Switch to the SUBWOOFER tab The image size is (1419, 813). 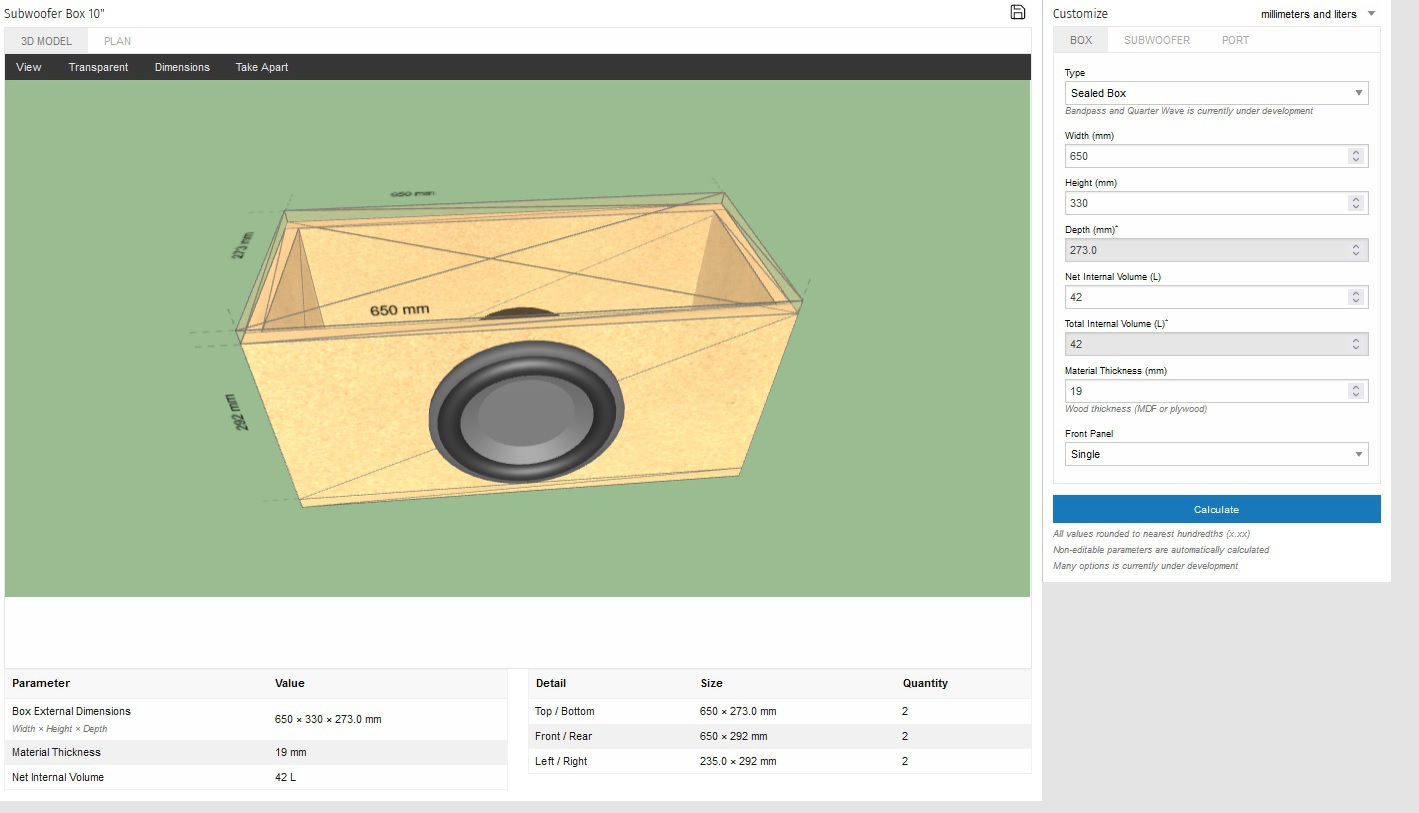(1157, 40)
